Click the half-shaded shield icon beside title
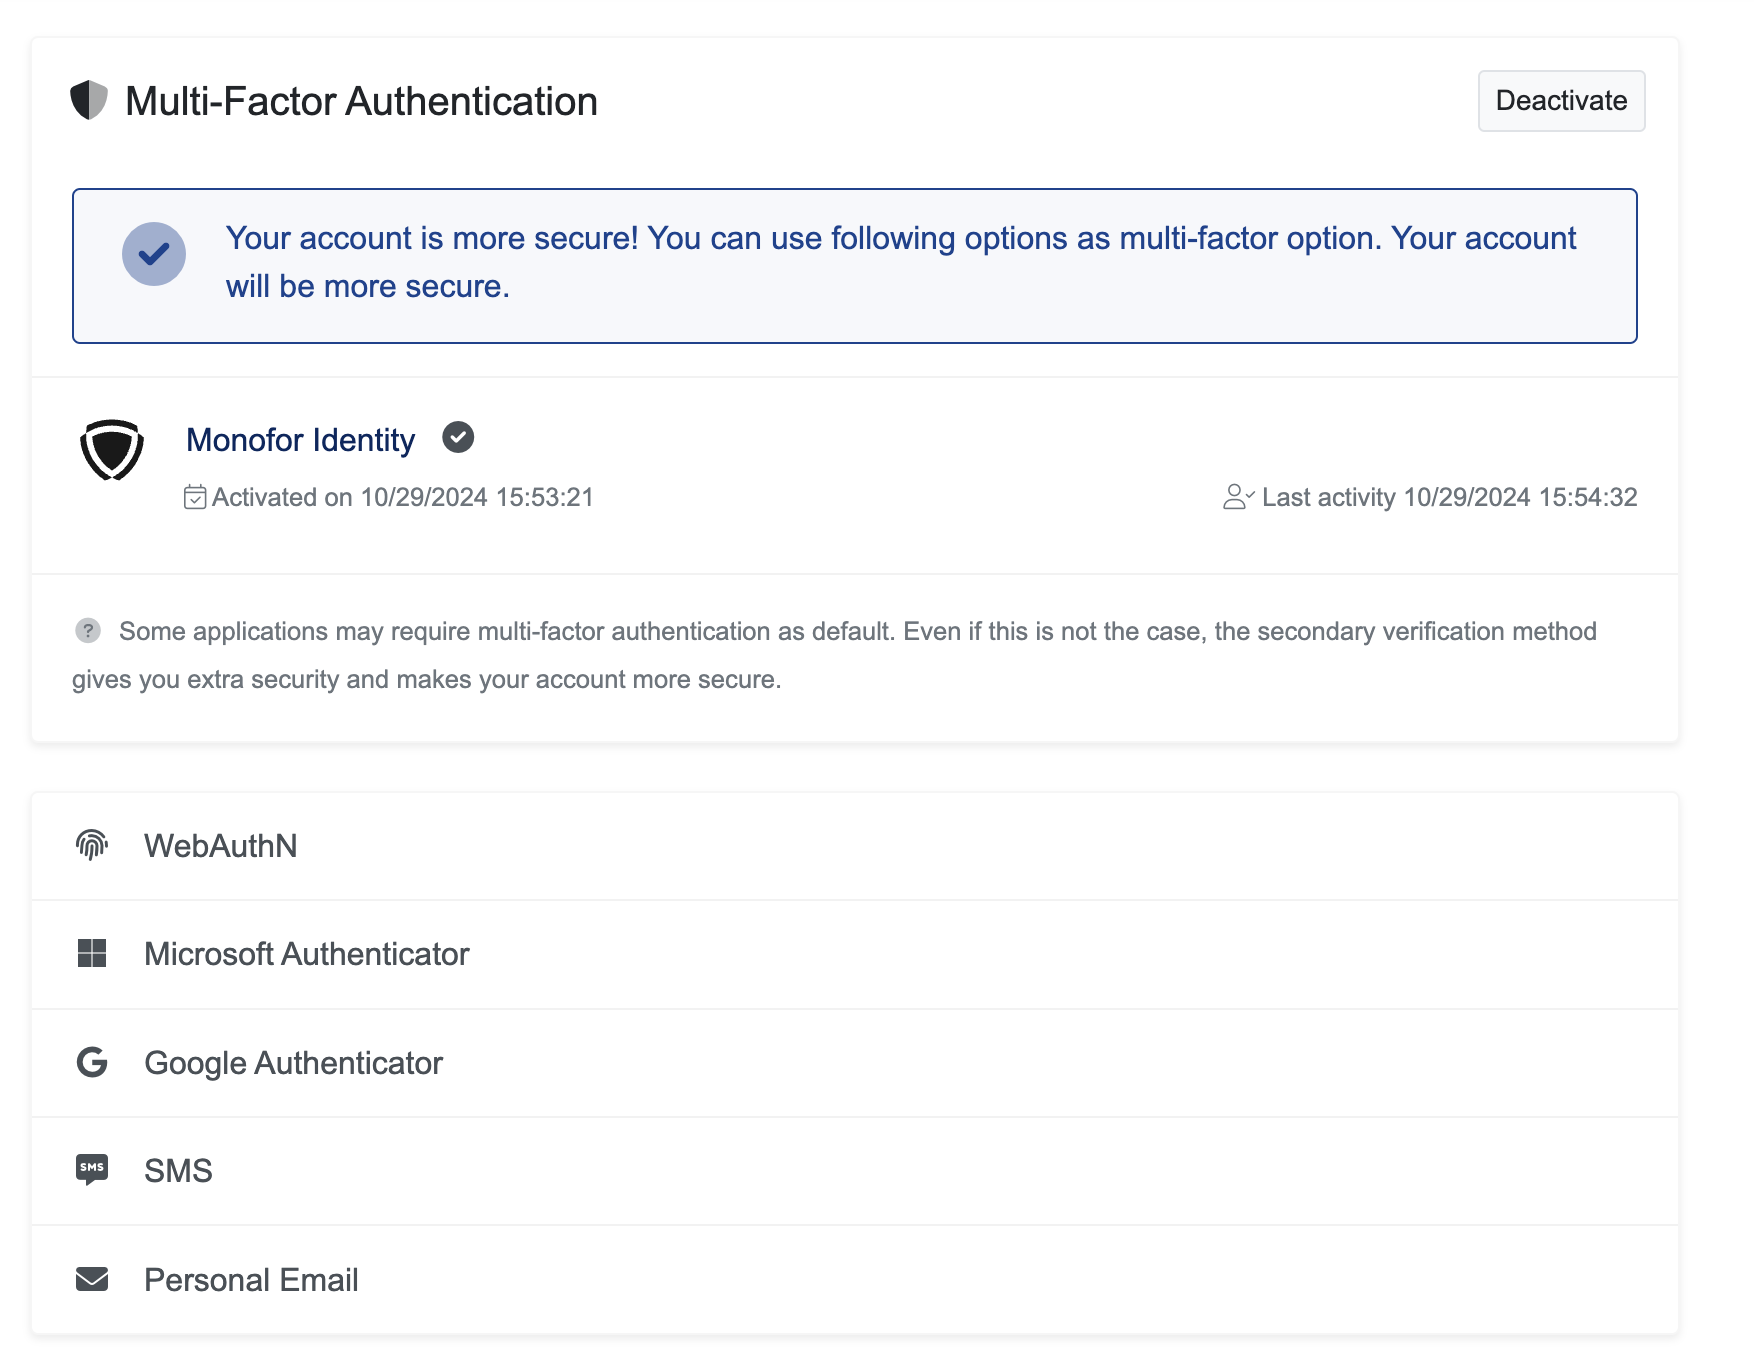1754x1368 pixels. pyautogui.click(x=89, y=101)
